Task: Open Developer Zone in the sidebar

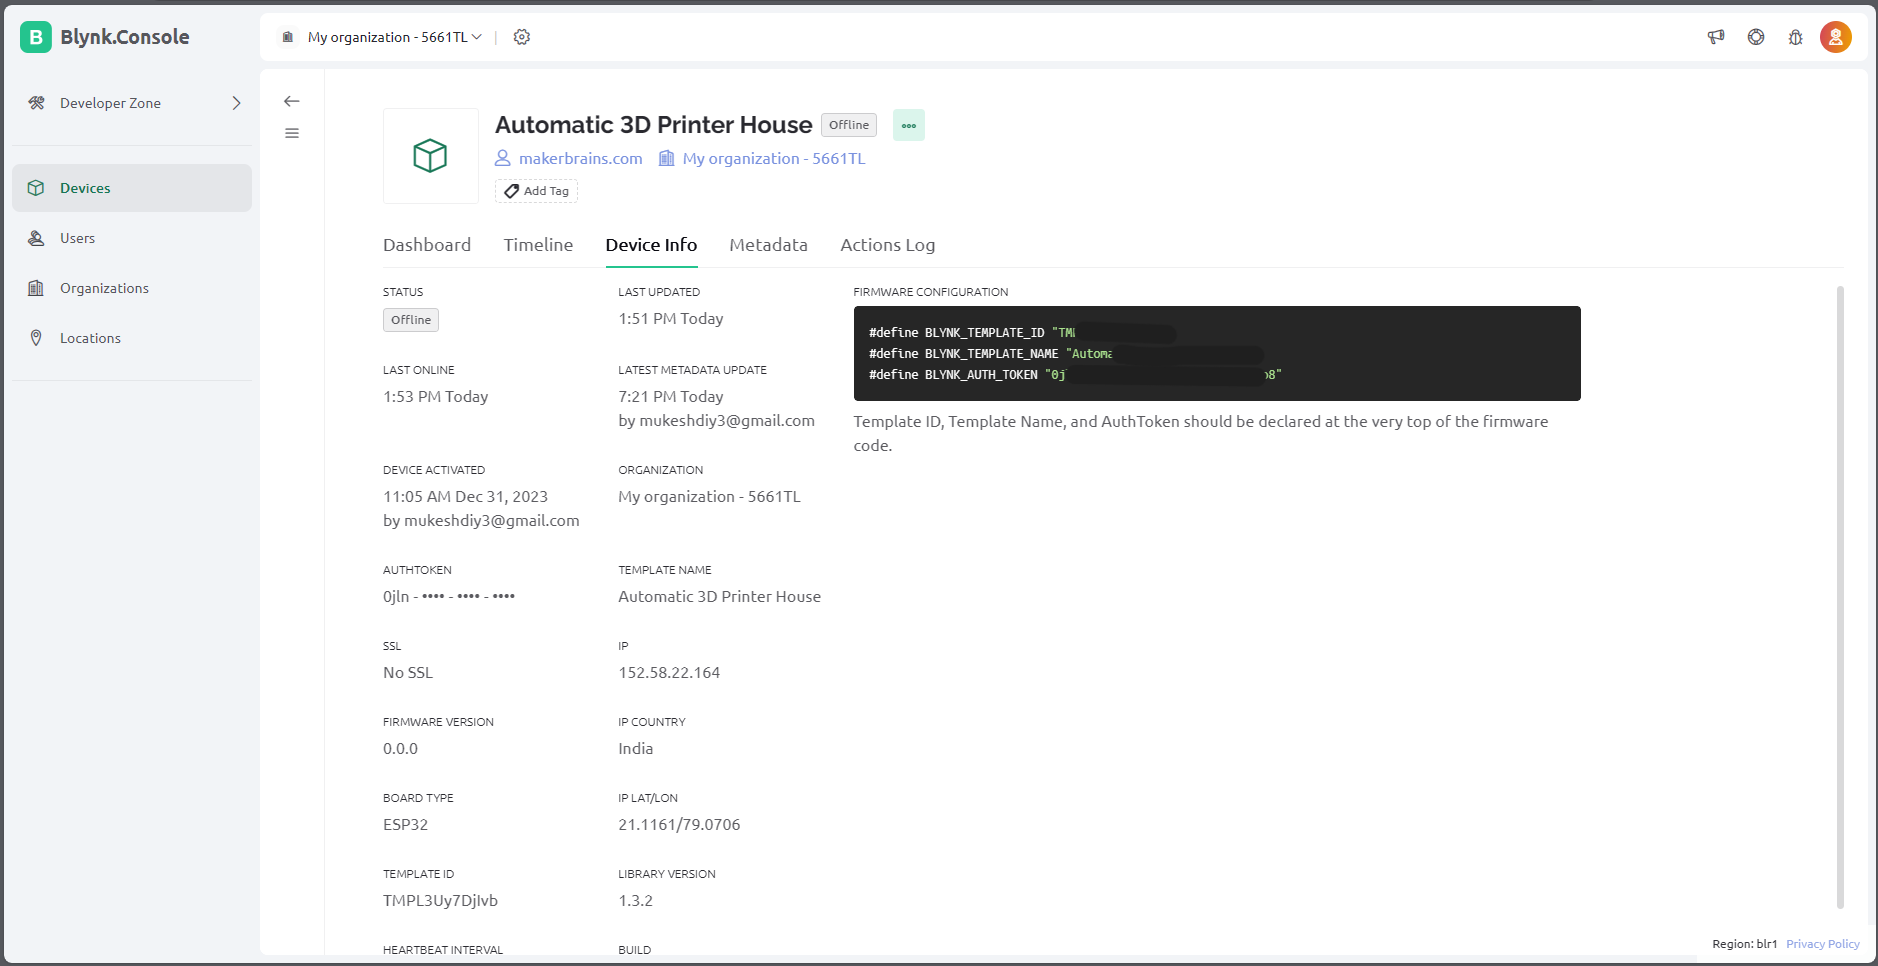Action: [x=132, y=103]
